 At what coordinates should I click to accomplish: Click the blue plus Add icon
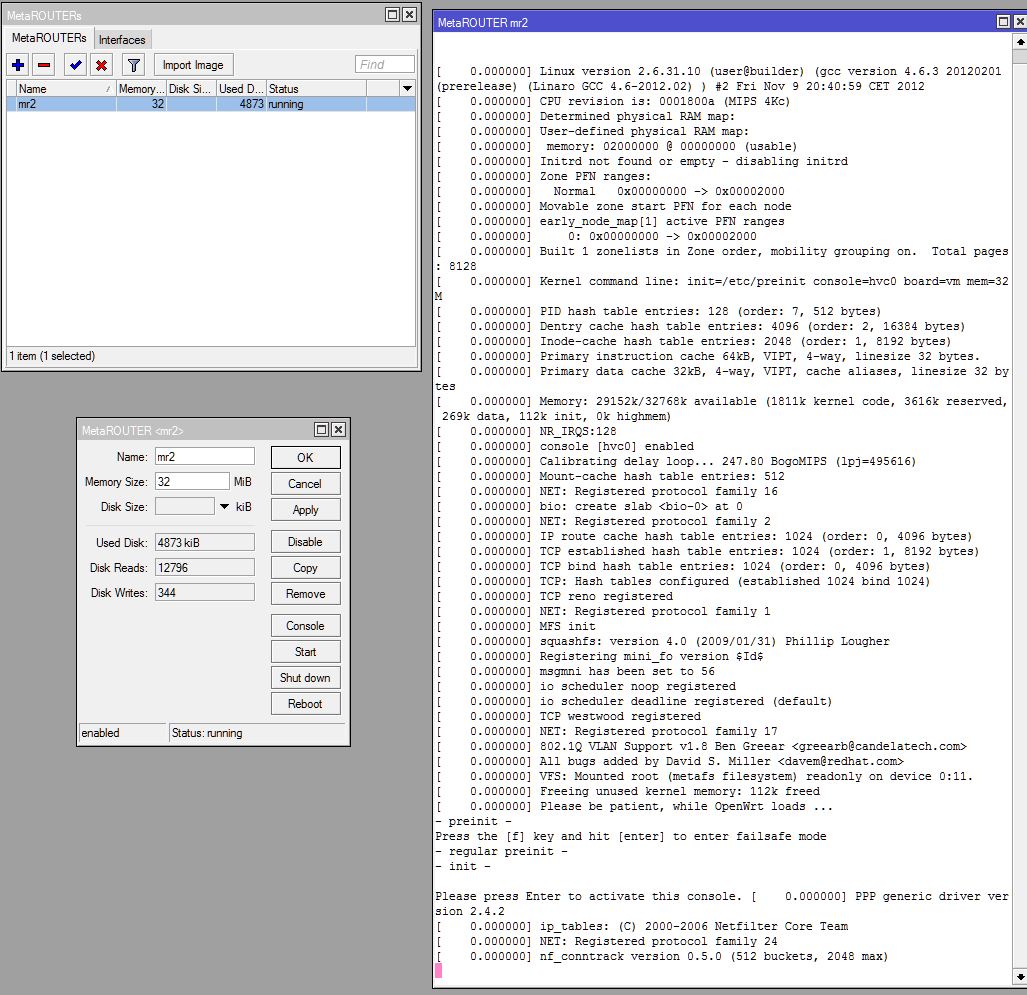click(18, 65)
